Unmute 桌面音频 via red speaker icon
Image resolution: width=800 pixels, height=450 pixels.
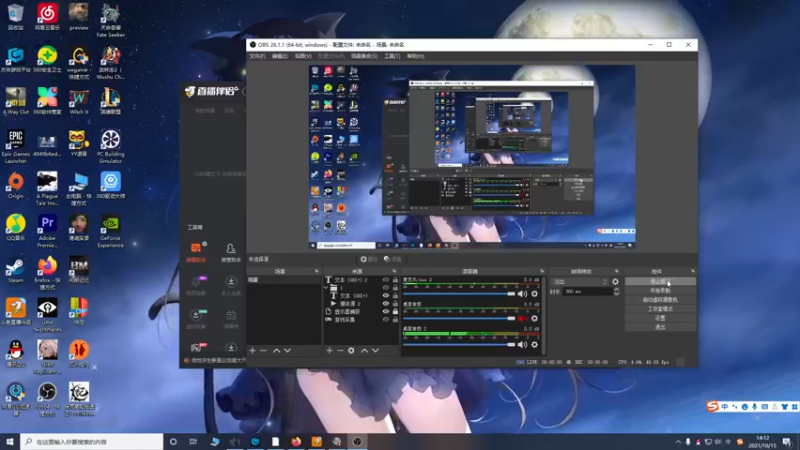coord(522,318)
